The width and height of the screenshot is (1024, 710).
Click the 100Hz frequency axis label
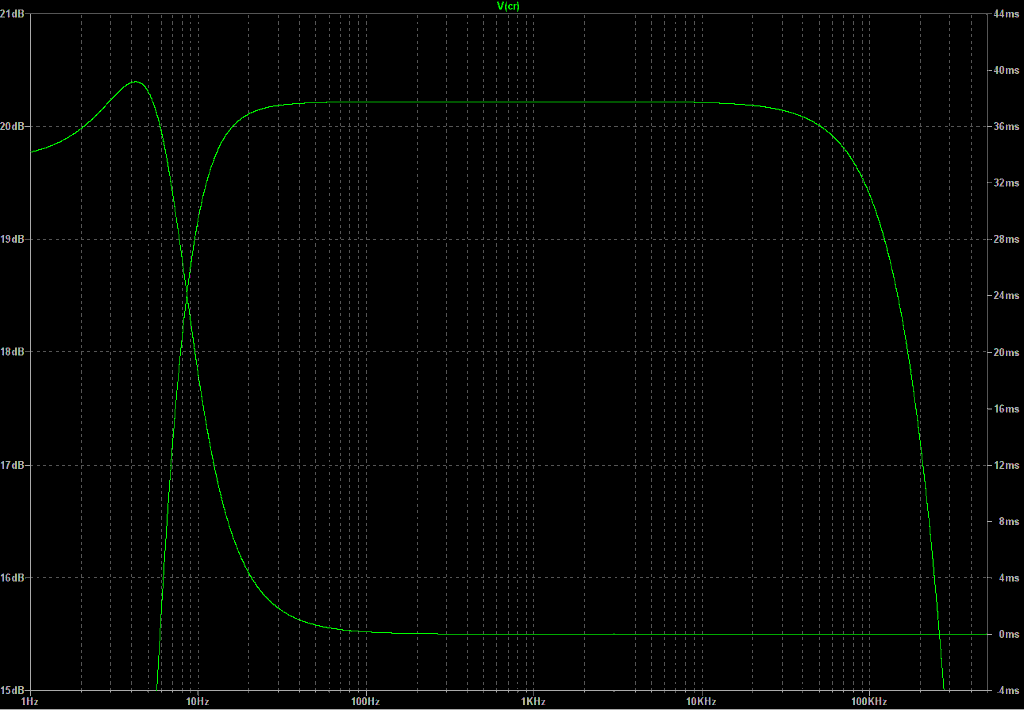366,702
